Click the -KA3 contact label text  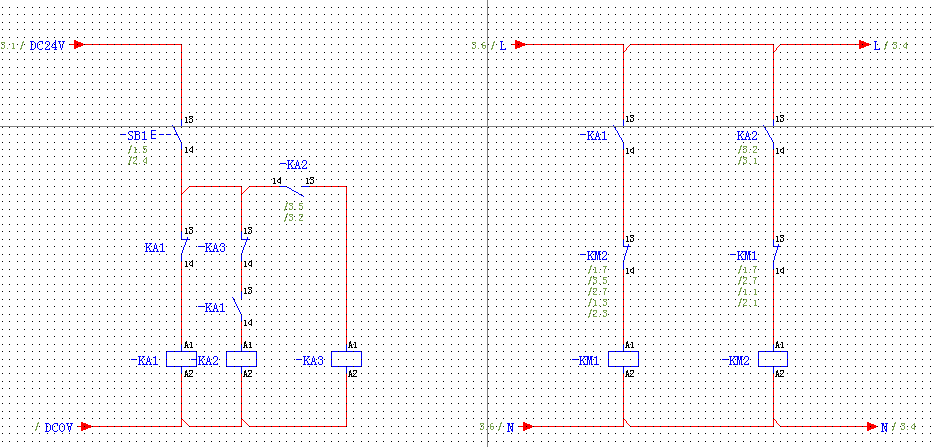(x=211, y=247)
